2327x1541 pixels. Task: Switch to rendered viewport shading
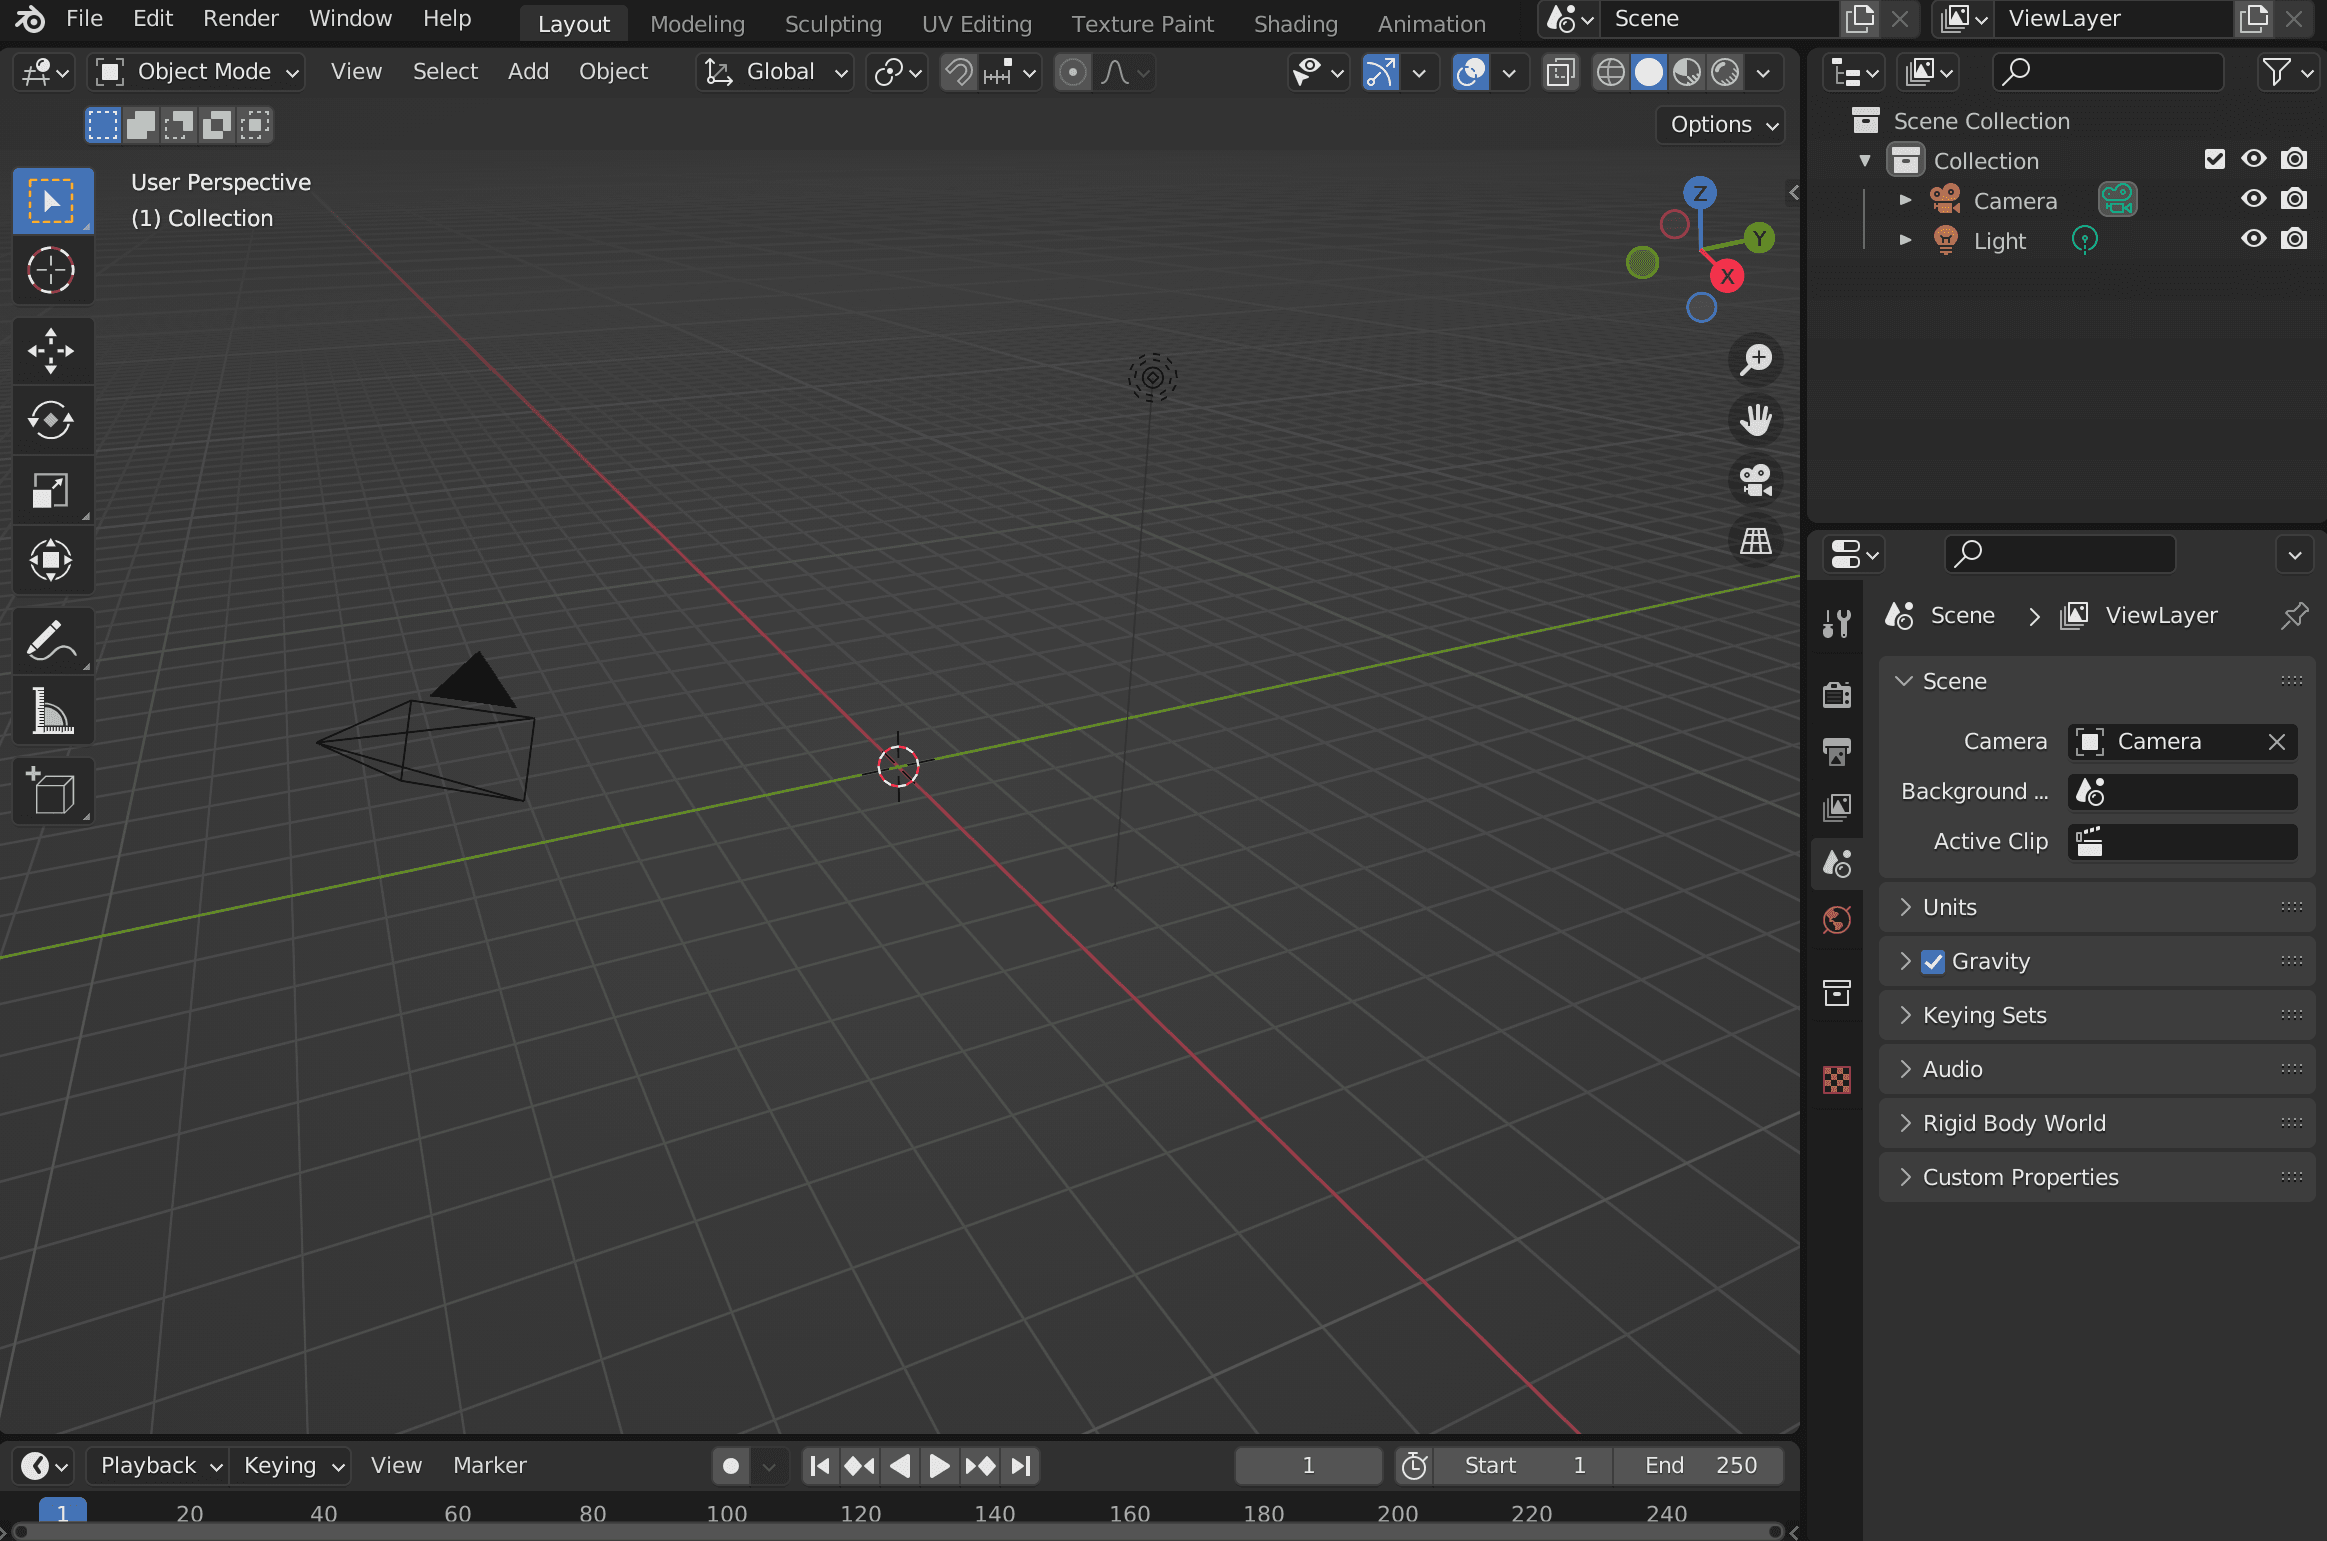[1725, 72]
